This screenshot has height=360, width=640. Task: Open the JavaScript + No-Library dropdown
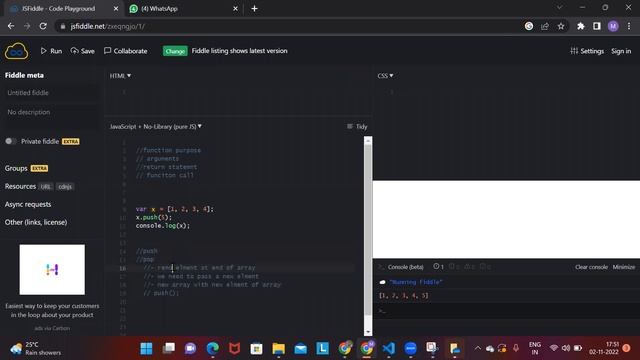[x=156, y=127]
